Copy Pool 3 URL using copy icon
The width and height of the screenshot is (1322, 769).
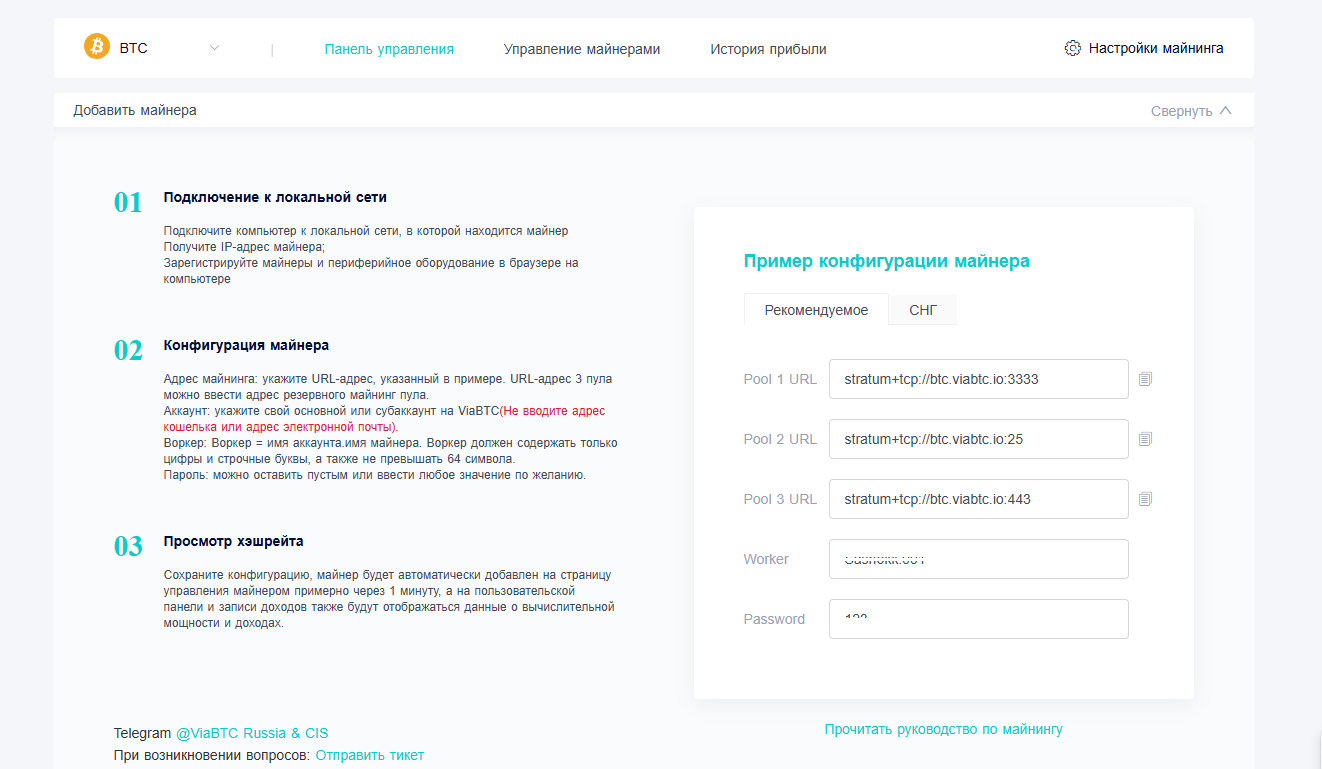coord(1145,498)
